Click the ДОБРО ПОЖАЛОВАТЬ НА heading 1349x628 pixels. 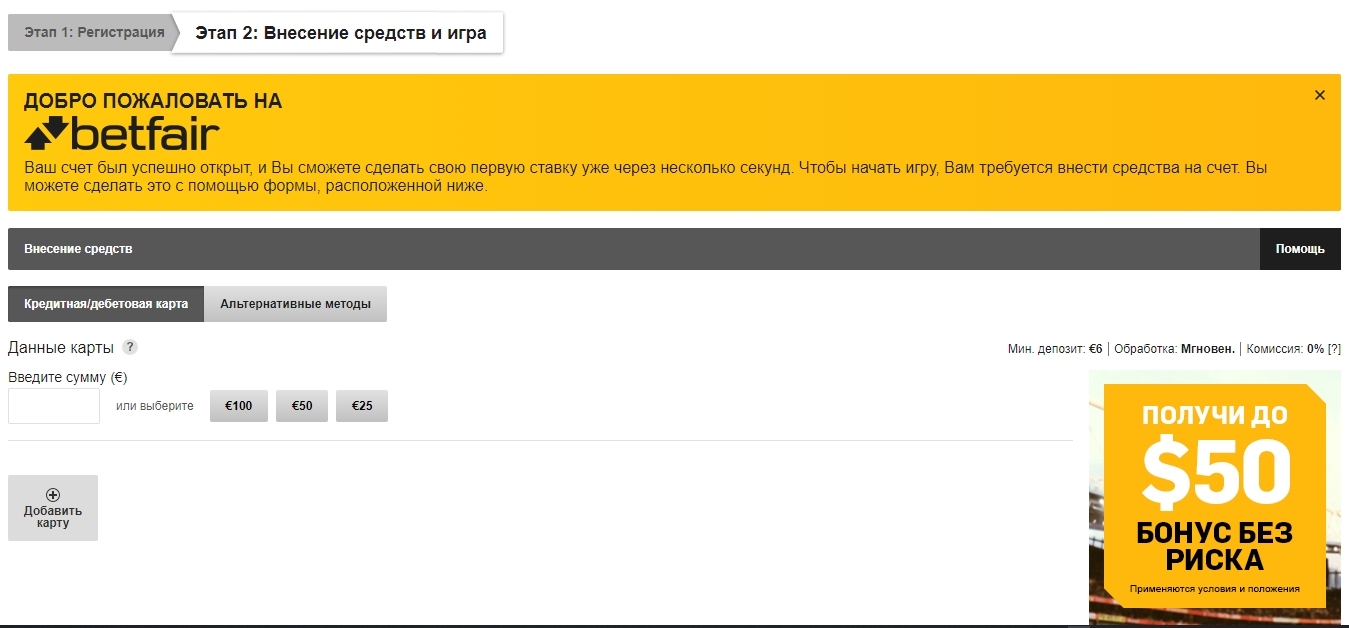(x=153, y=101)
